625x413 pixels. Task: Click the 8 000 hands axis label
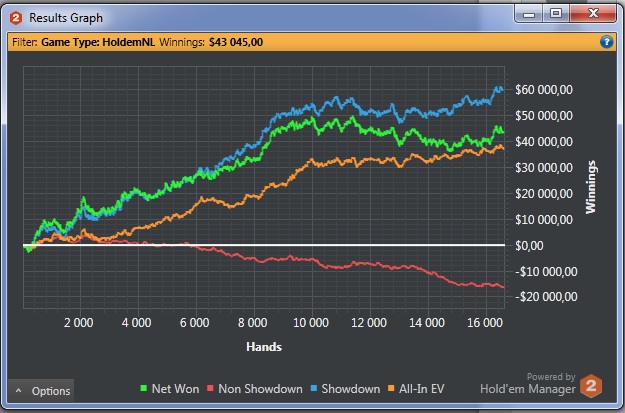point(252,323)
